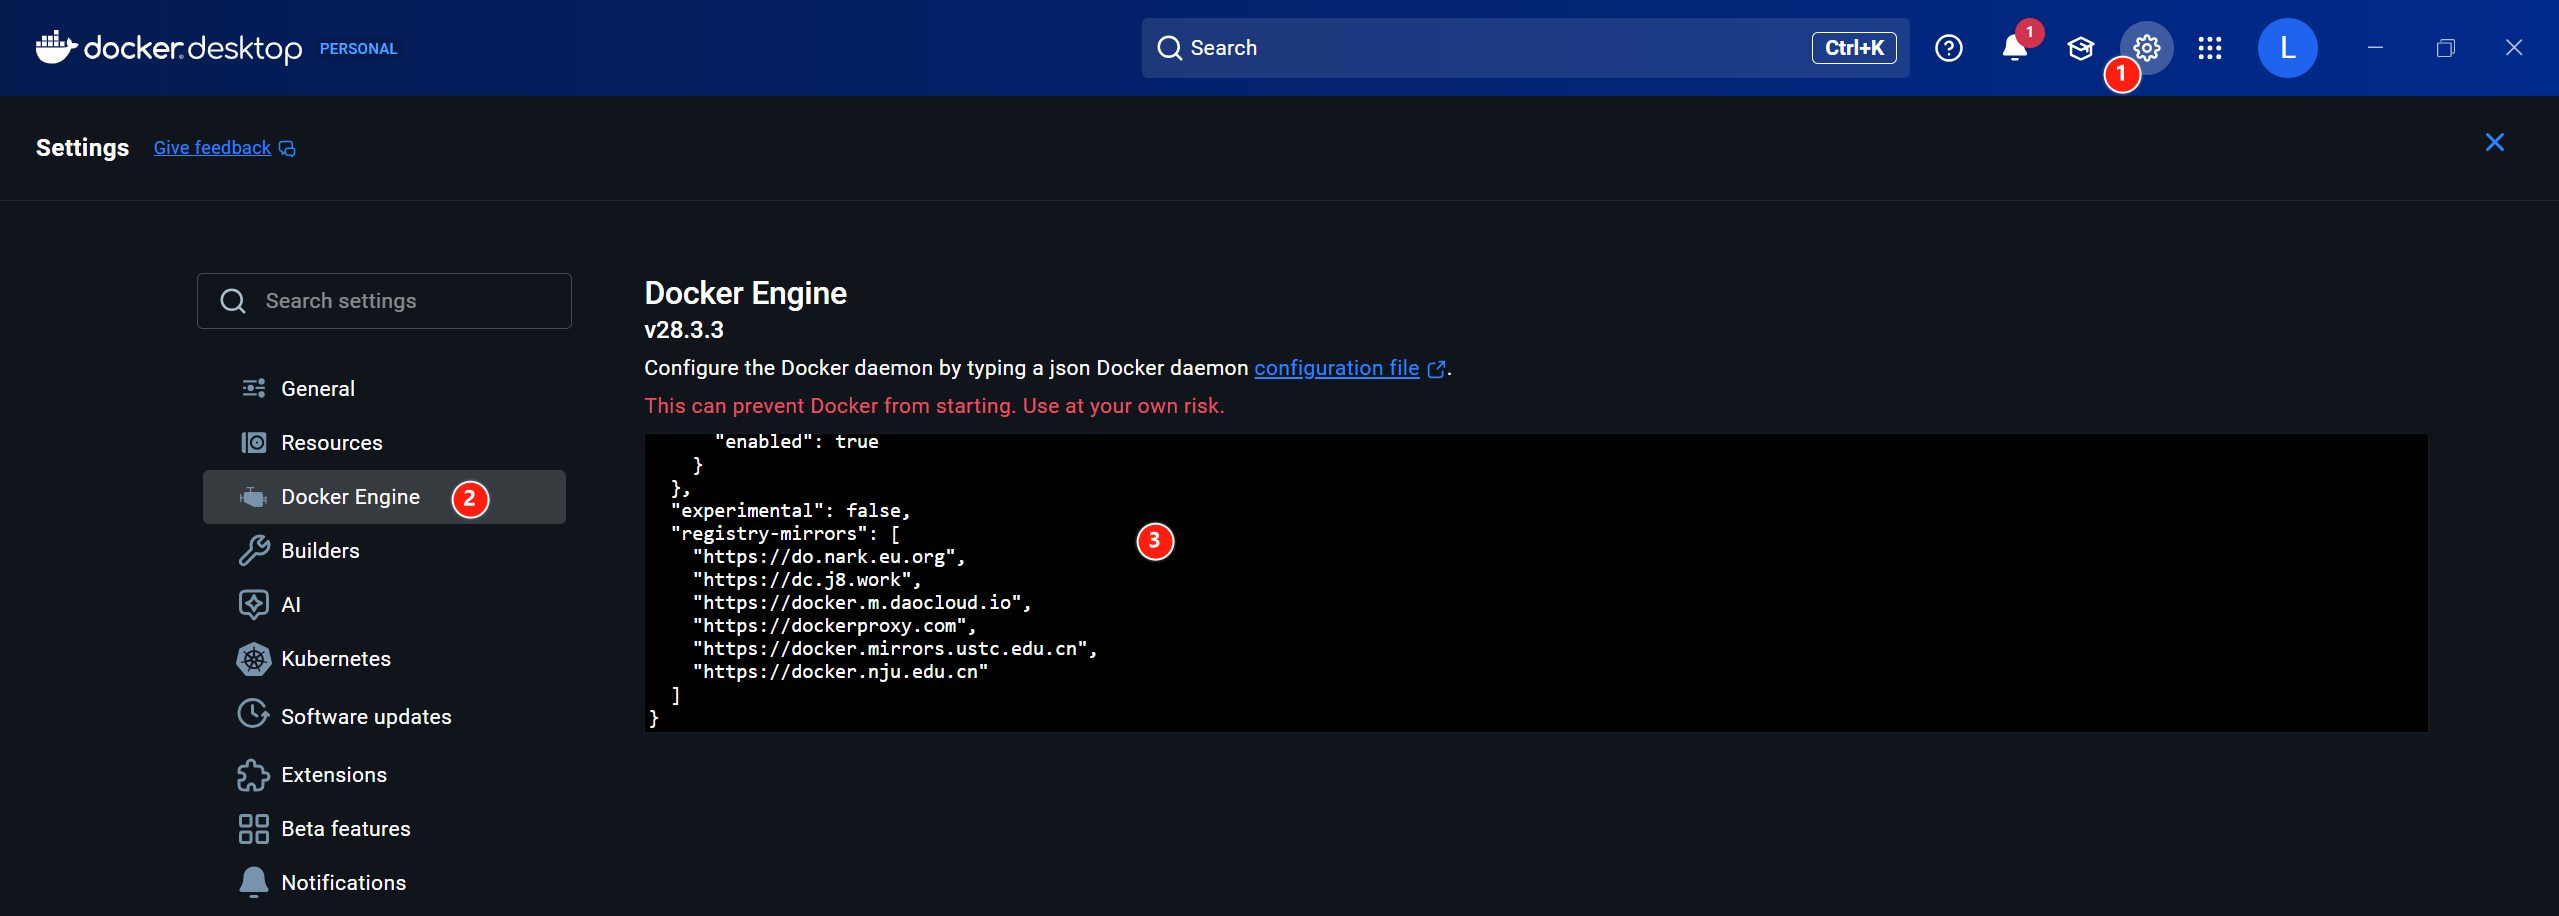Image resolution: width=2559 pixels, height=916 pixels.
Task: Open the Software updates section
Action: coord(384,716)
